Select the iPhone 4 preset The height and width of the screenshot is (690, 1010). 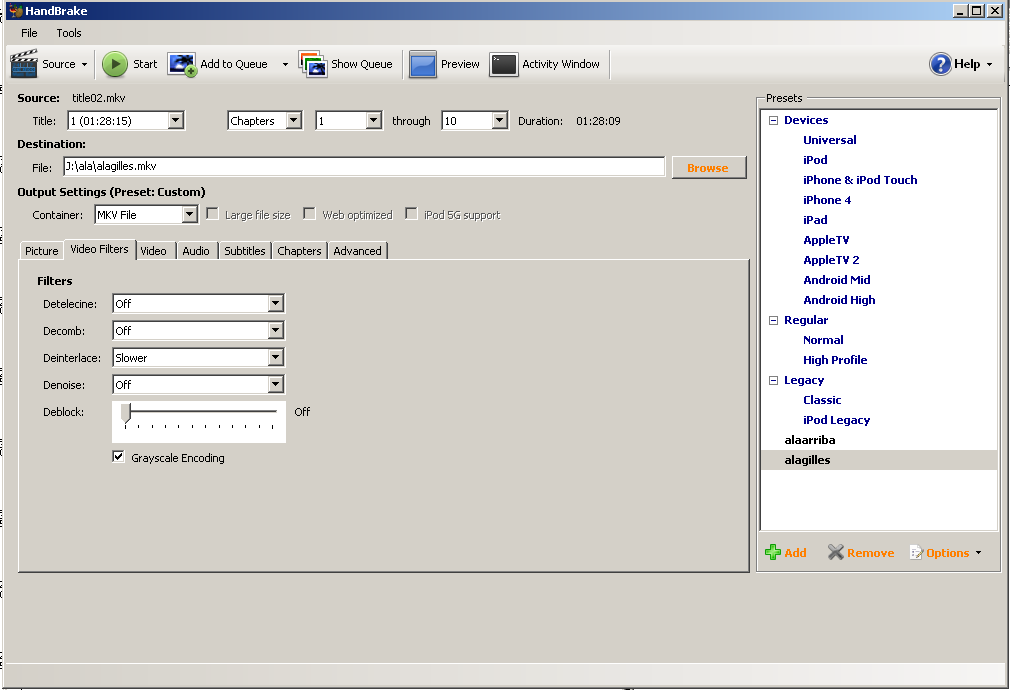click(826, 200)
